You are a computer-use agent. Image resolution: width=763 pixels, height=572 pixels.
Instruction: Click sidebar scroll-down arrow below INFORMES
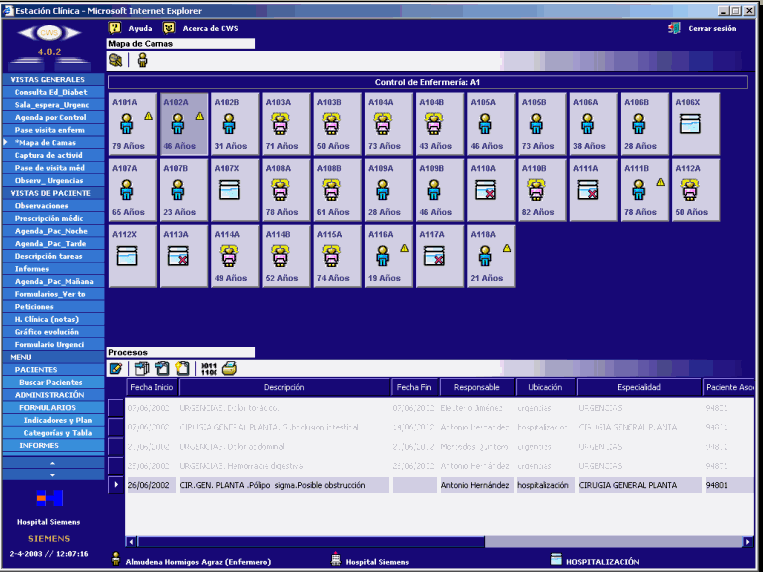coord(53,475)
